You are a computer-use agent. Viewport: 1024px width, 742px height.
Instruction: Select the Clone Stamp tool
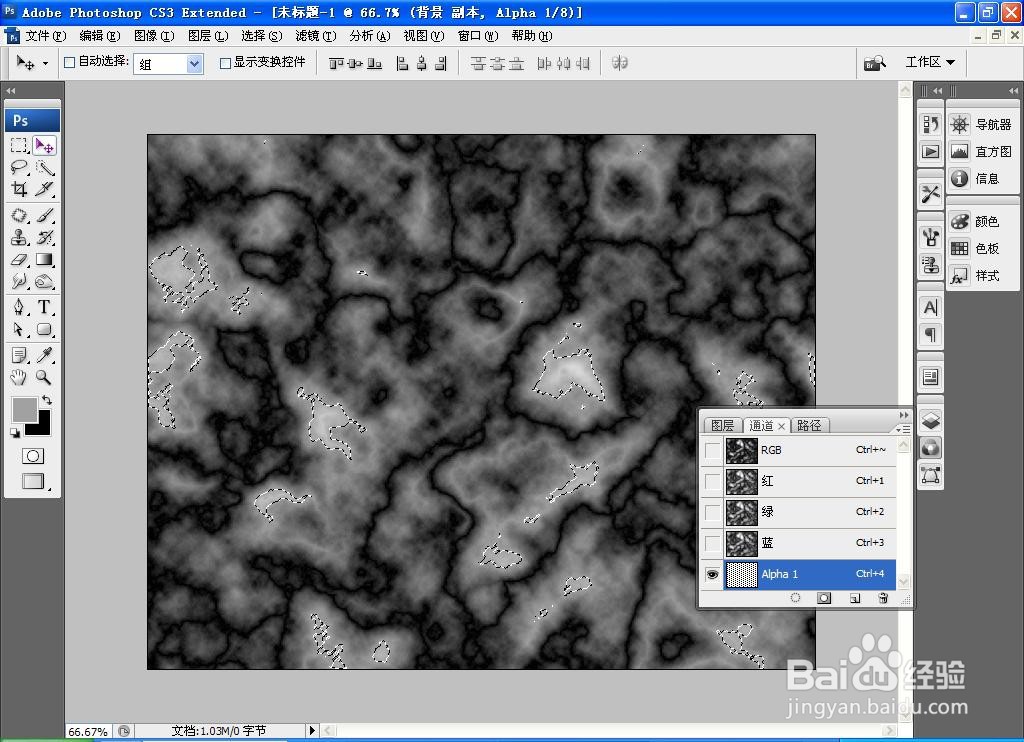point(19,238)
